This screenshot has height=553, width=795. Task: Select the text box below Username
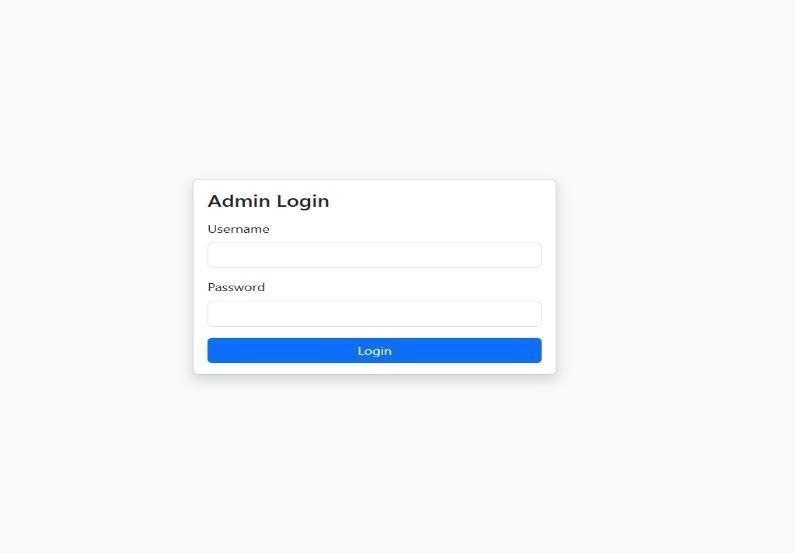pos(374,255)
